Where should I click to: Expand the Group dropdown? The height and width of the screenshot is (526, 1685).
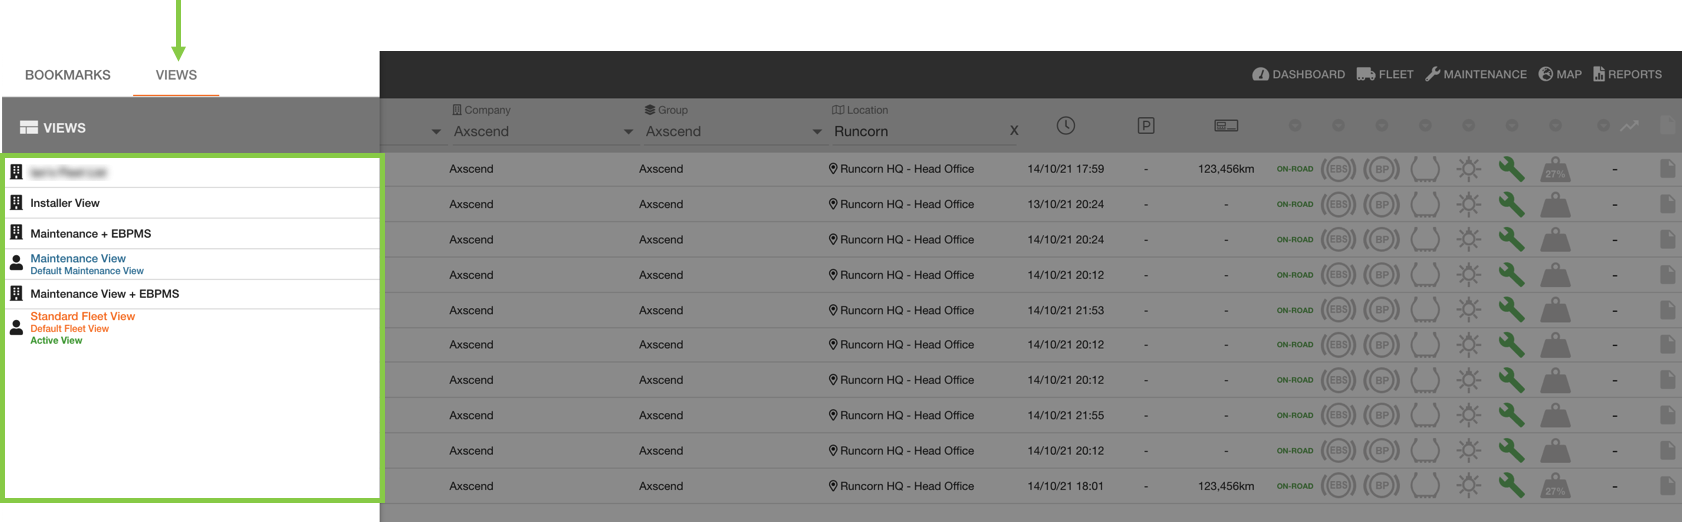click(817, 132)
